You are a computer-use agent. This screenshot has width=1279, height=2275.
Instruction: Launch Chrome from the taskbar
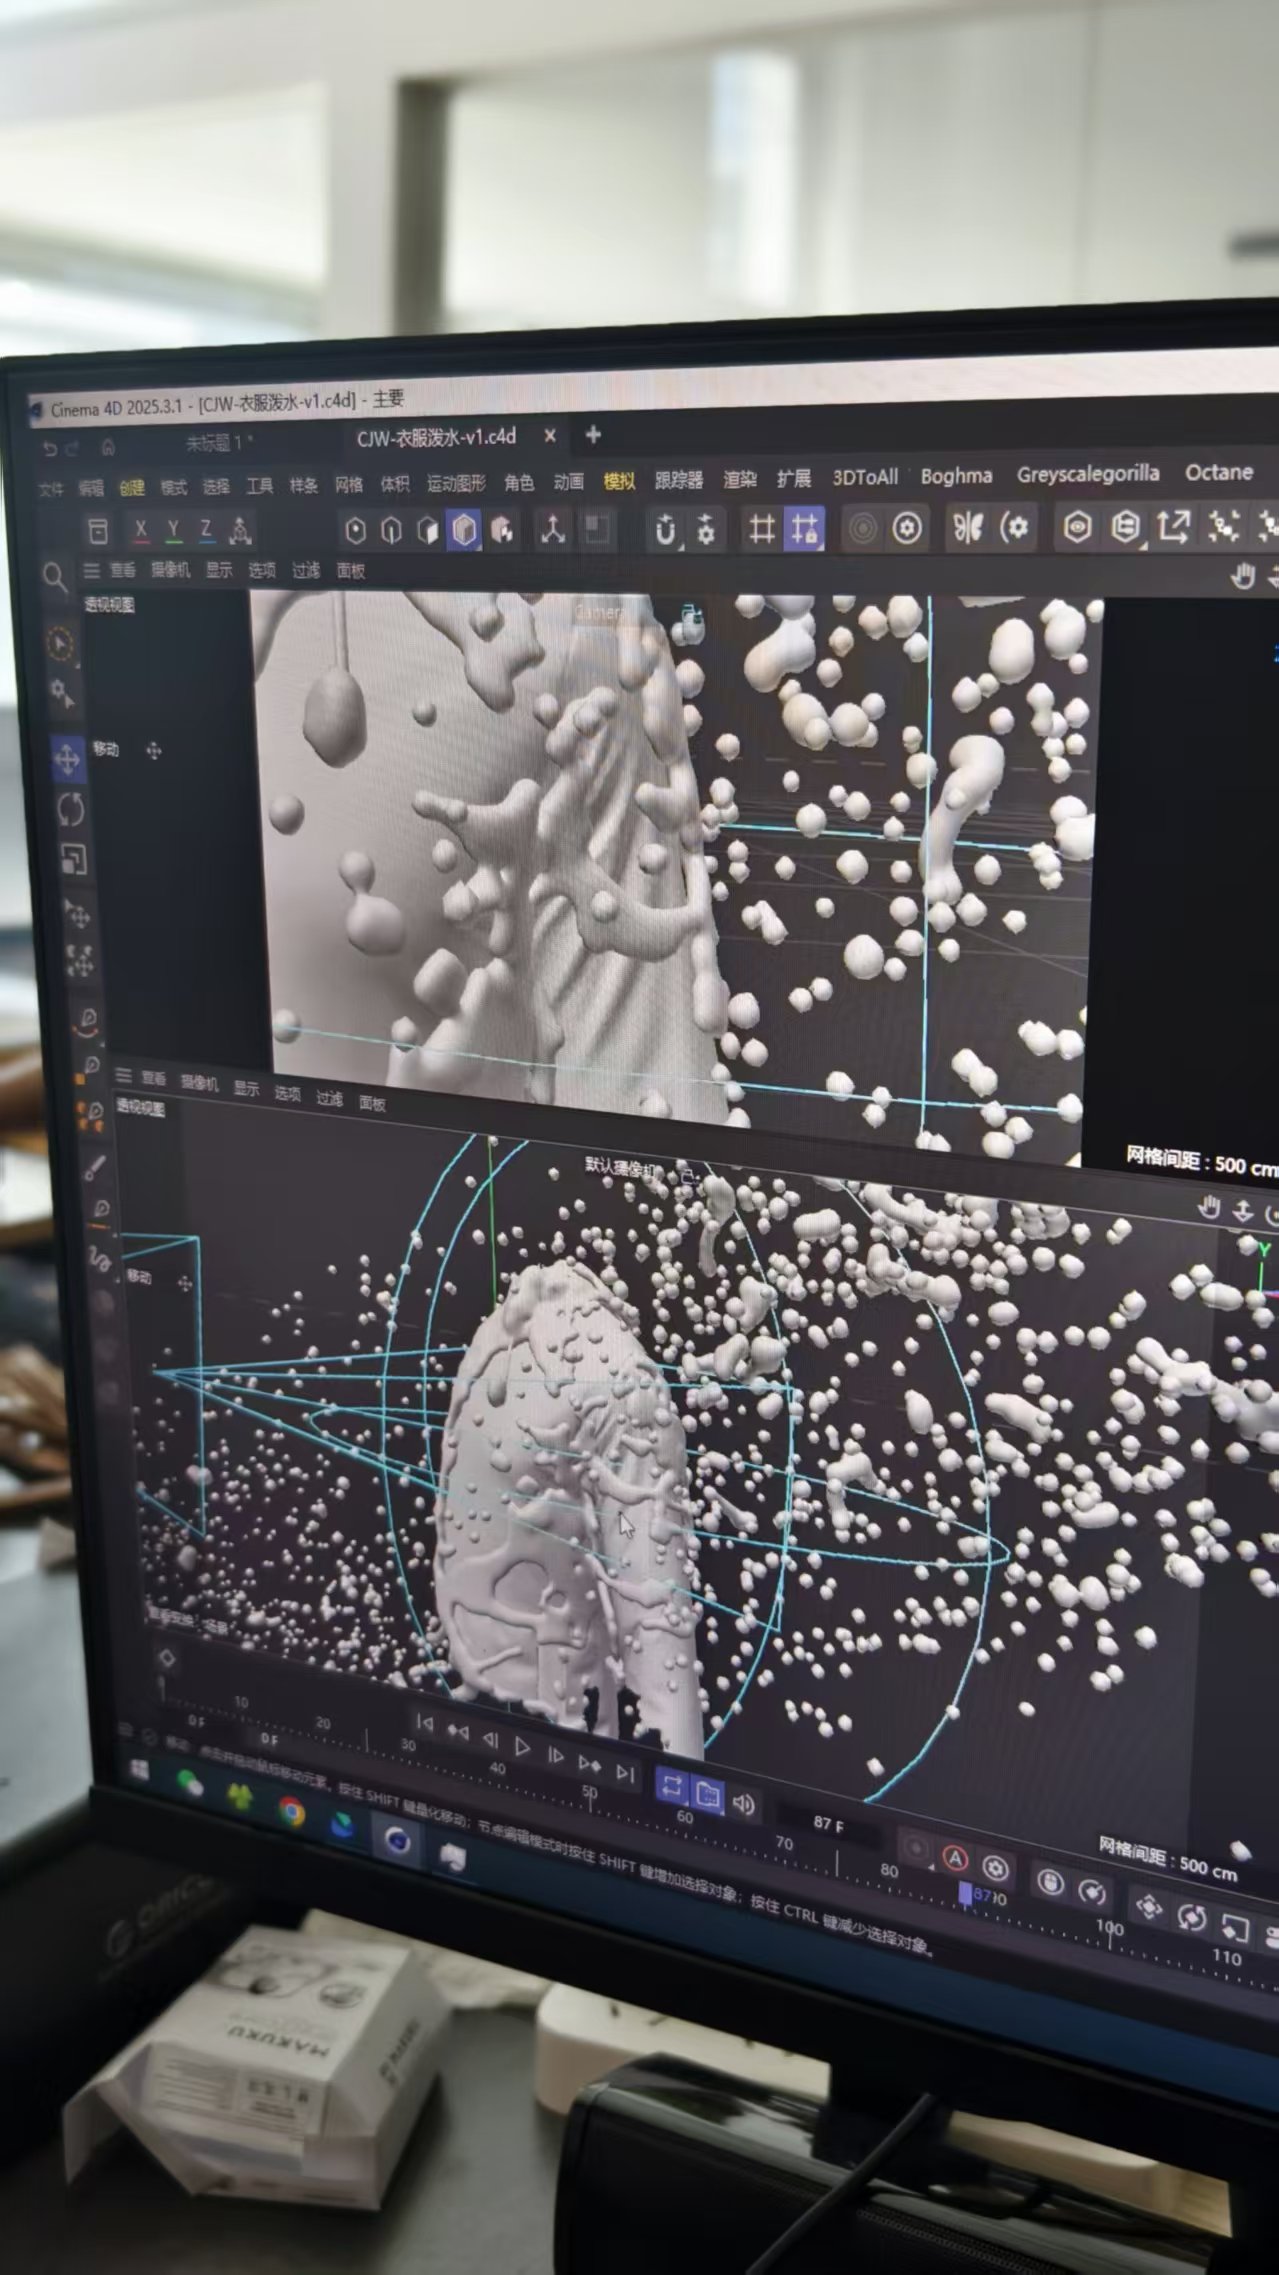(291, 1812)
